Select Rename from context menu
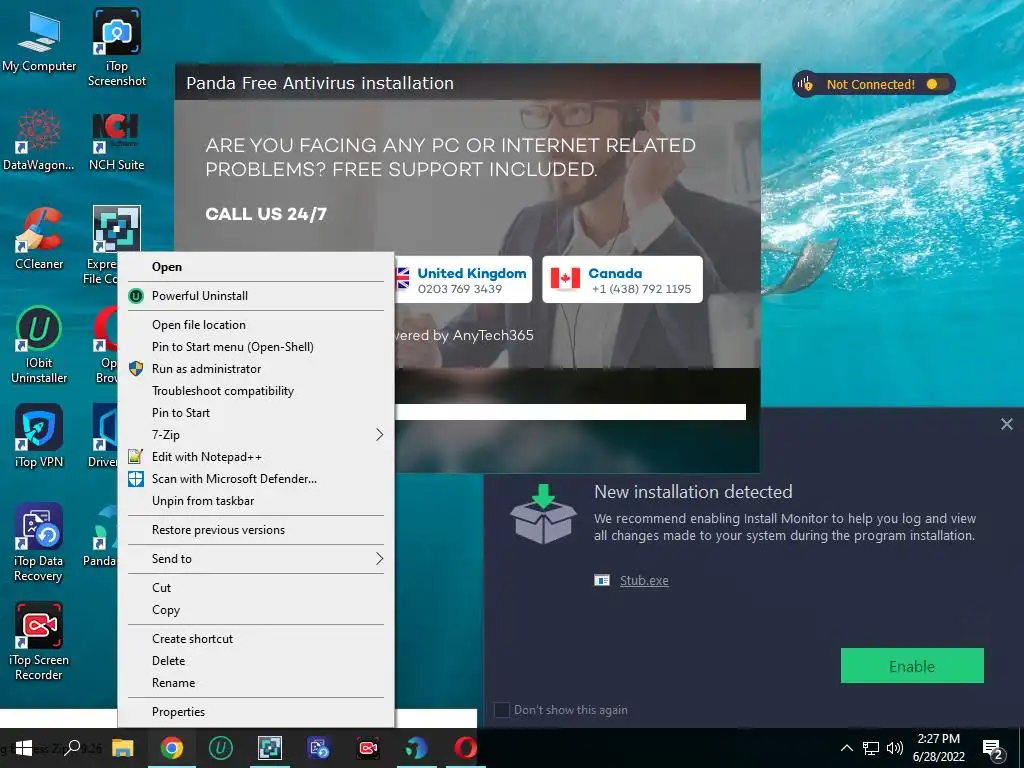The image size is (1024, 768). [x=255, y=683]
